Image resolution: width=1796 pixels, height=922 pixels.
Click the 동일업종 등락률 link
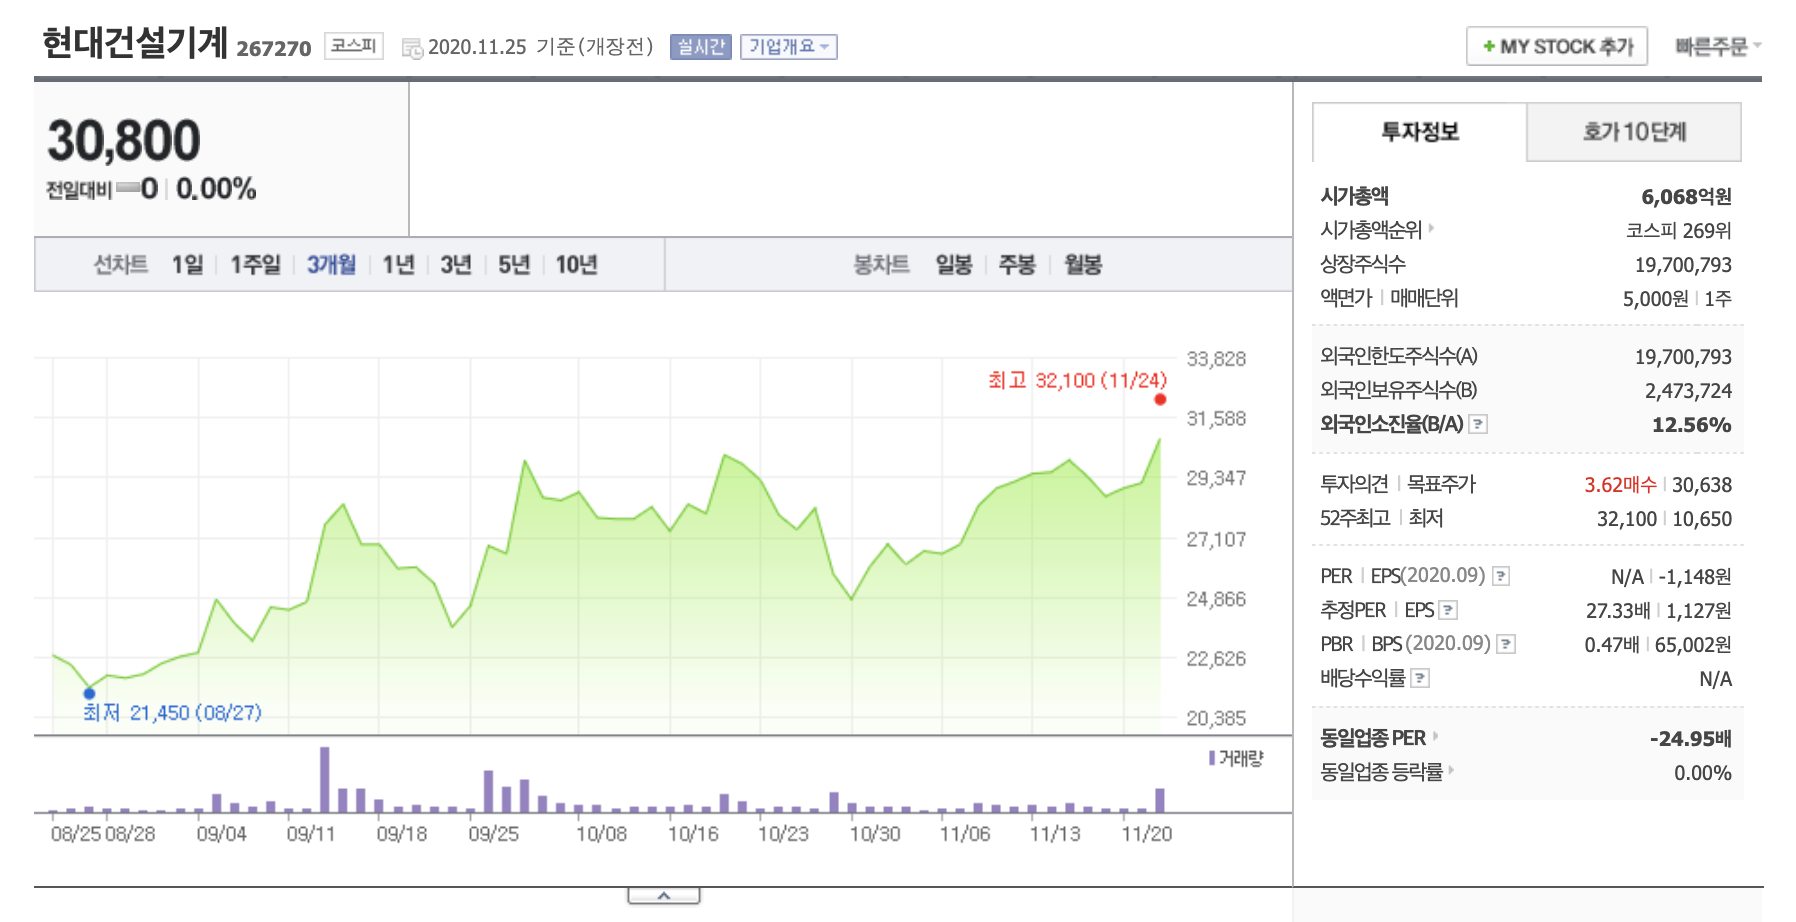pos(1381,772)
